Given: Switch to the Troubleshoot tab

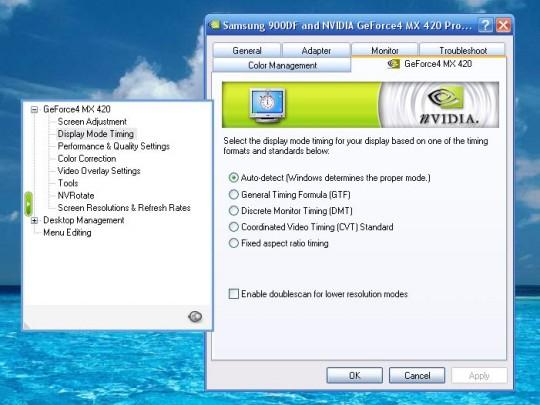Looking at the screenshot, I should pos(463,50).
